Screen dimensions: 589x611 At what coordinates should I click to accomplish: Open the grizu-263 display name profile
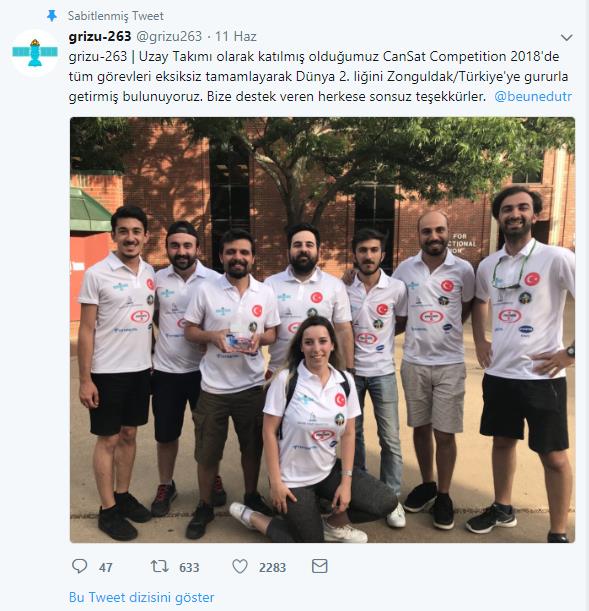[x=100, y=36]
